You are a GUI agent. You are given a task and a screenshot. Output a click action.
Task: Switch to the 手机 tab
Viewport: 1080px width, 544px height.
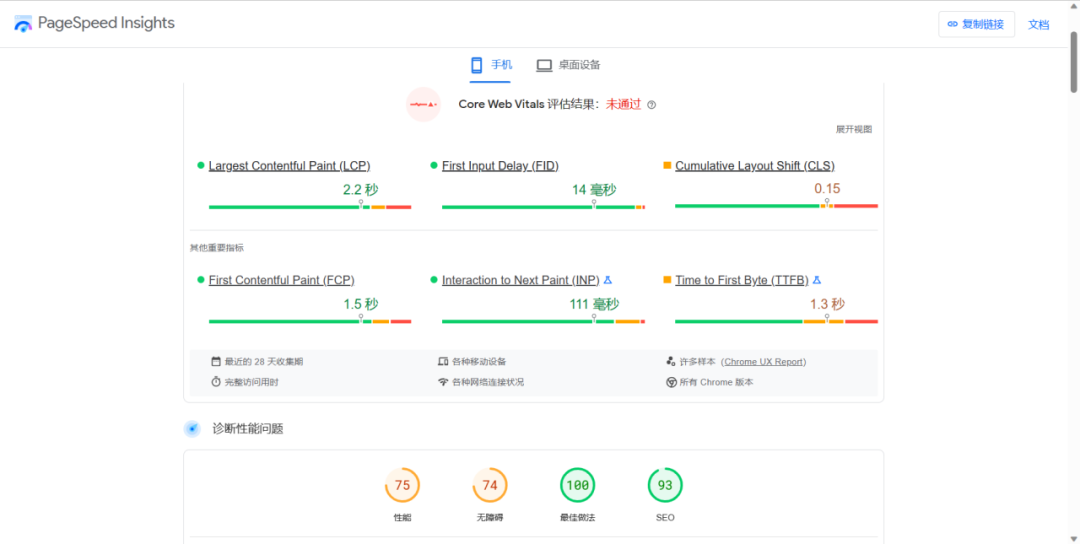pyautogui.click(x=490, y=65)
